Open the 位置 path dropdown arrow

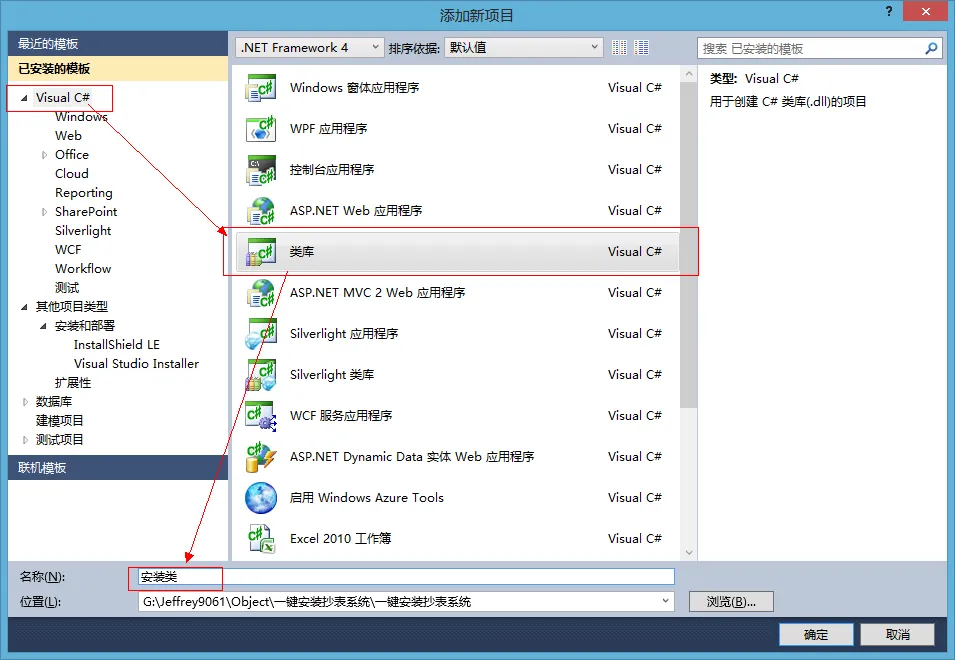pos(665,601)
